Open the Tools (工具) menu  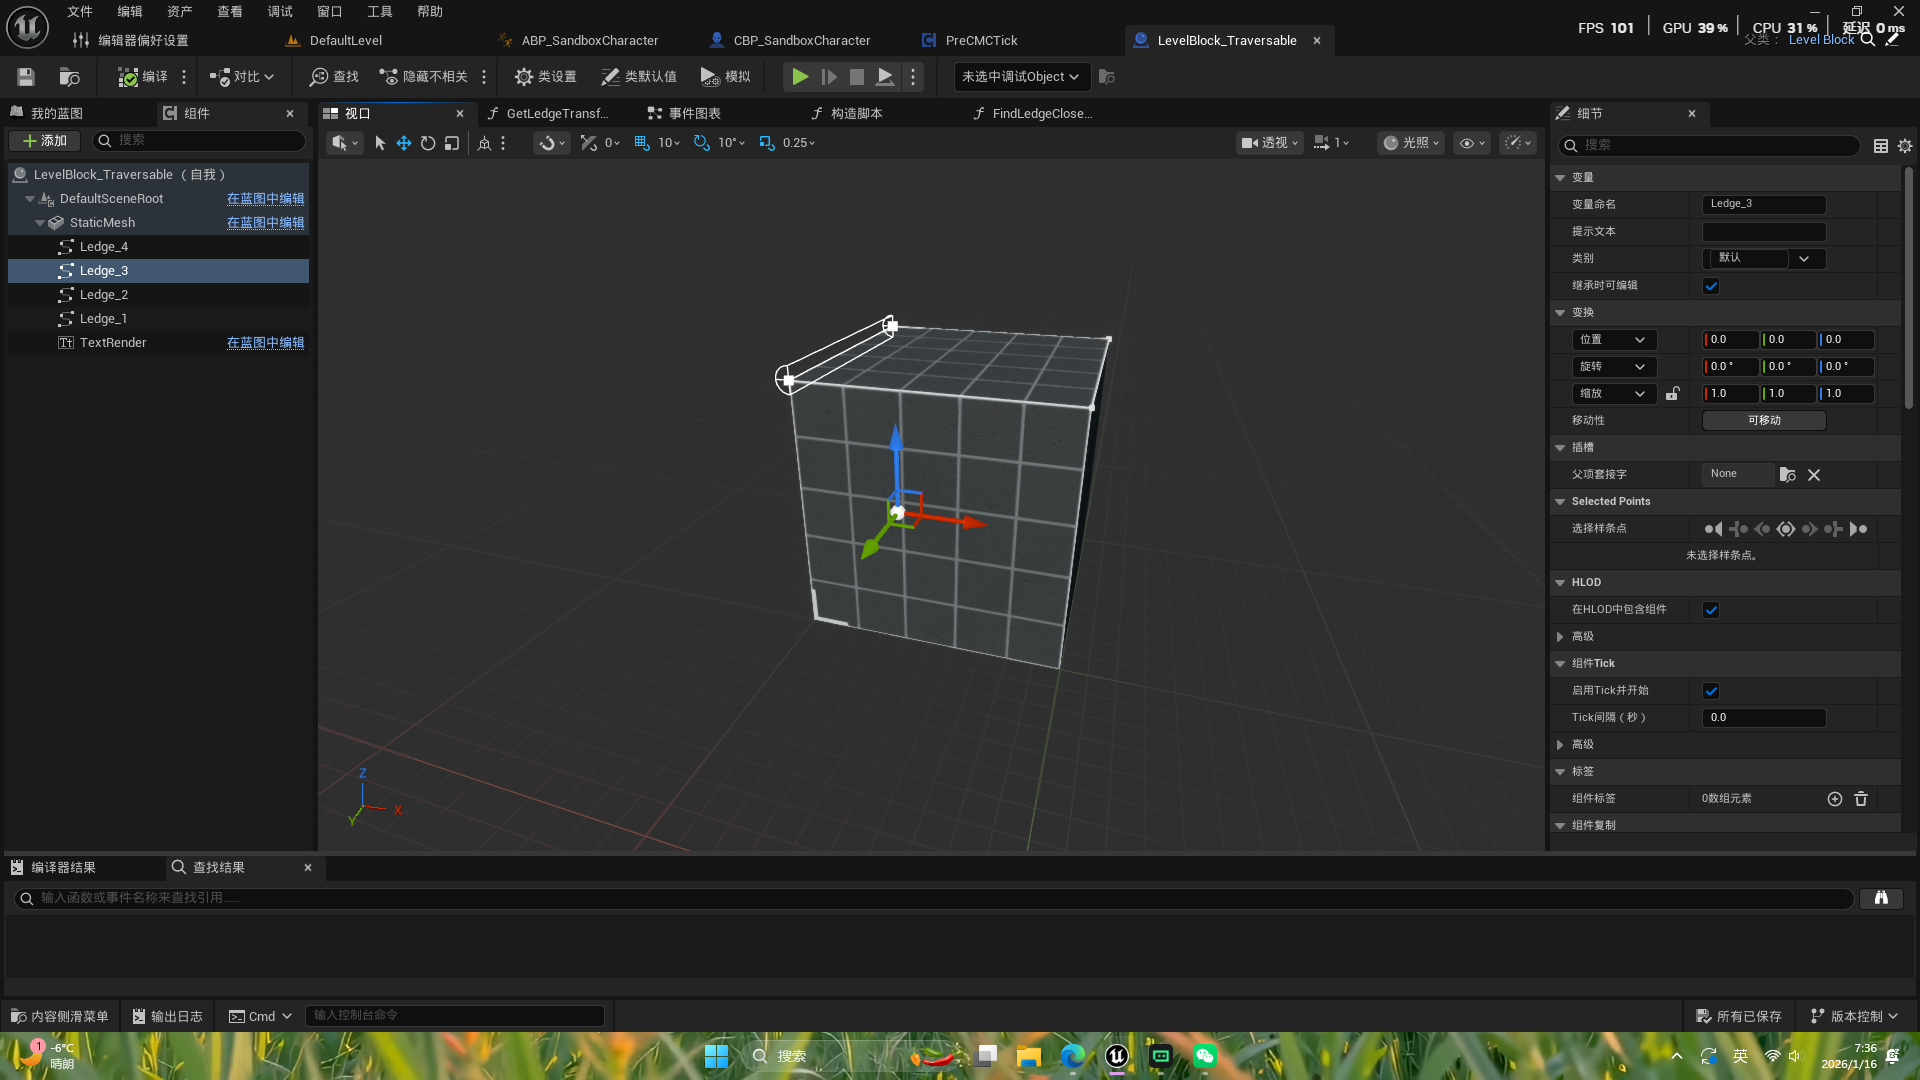click(x=380, y=12)
